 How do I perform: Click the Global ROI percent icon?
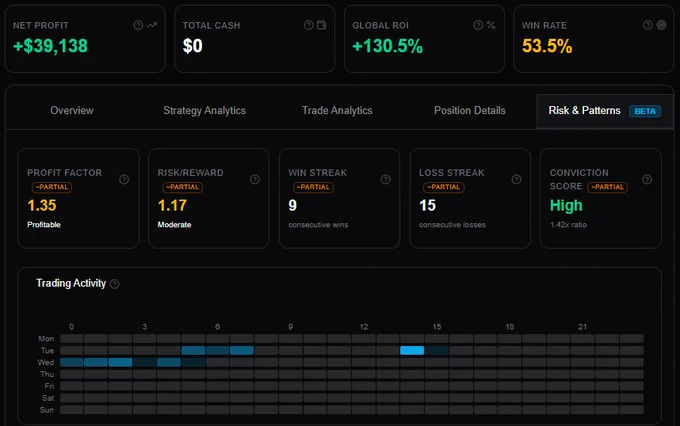491,25
